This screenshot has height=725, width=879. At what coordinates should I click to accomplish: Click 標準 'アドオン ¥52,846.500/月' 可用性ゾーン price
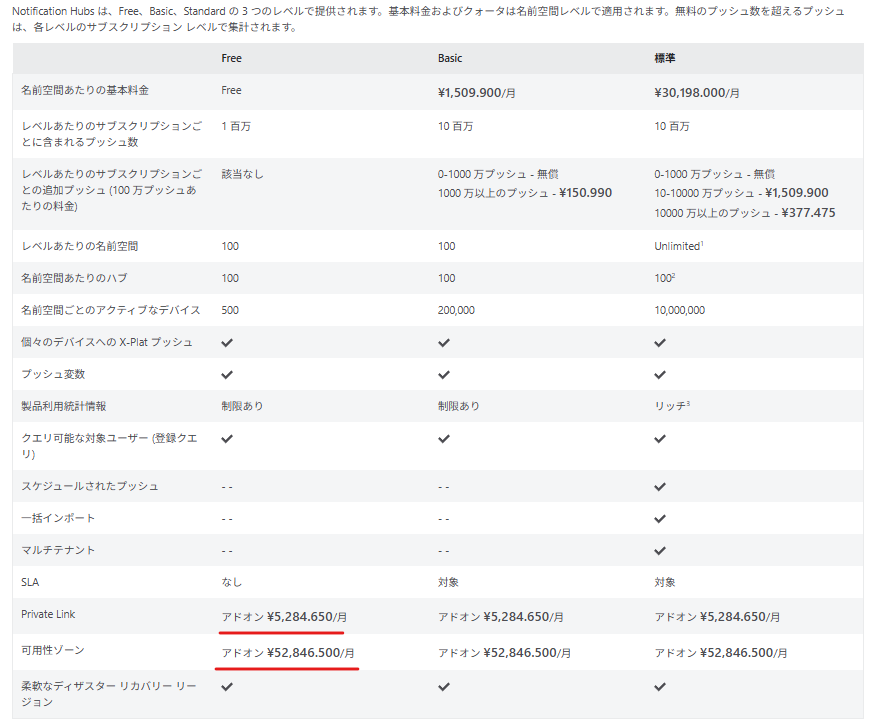(x=721, y=653)
